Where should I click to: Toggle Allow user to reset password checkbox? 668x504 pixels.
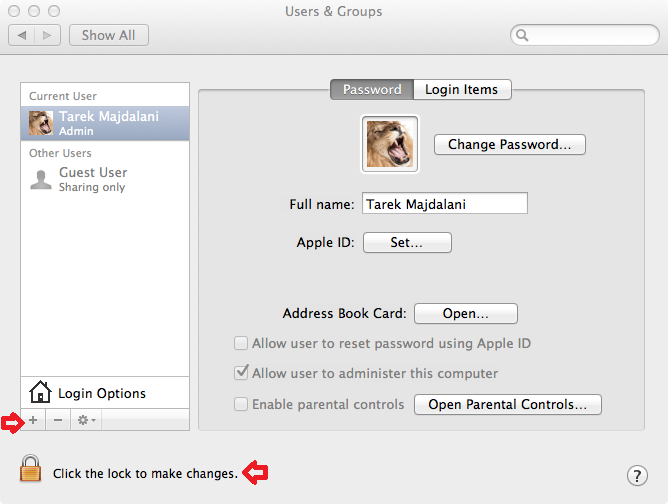point(241,343)
